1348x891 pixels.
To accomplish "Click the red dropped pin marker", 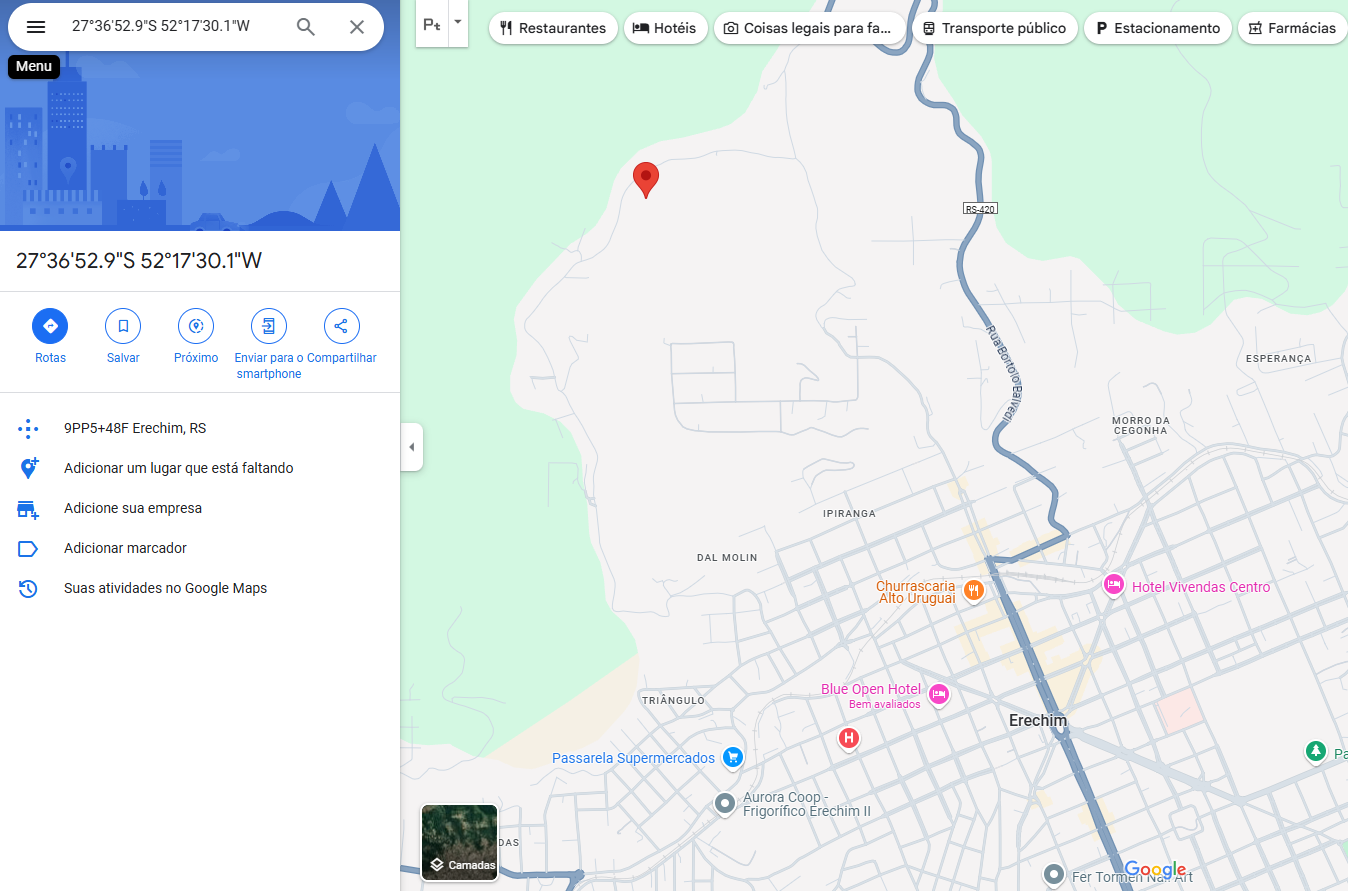I will click(646, 180).
